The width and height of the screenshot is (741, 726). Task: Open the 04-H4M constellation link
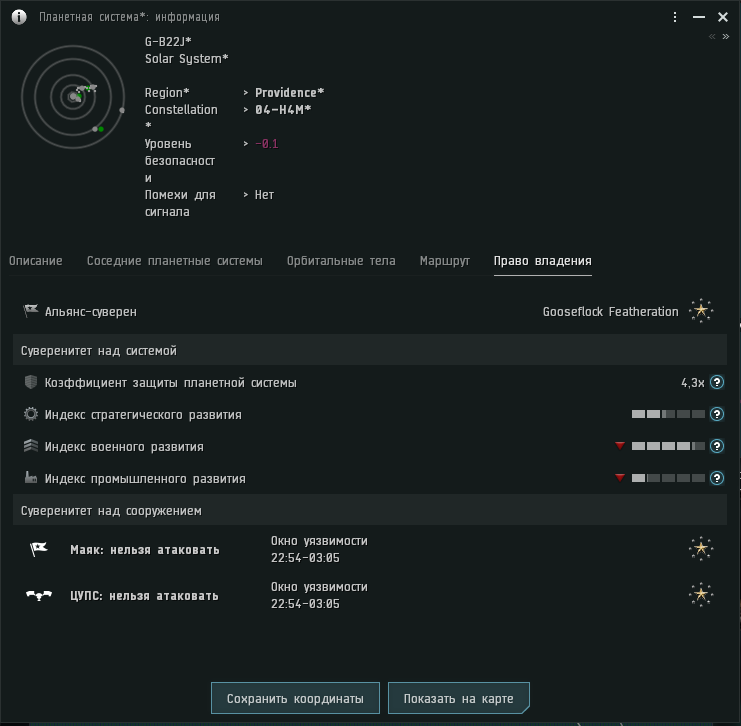point(283,110)
